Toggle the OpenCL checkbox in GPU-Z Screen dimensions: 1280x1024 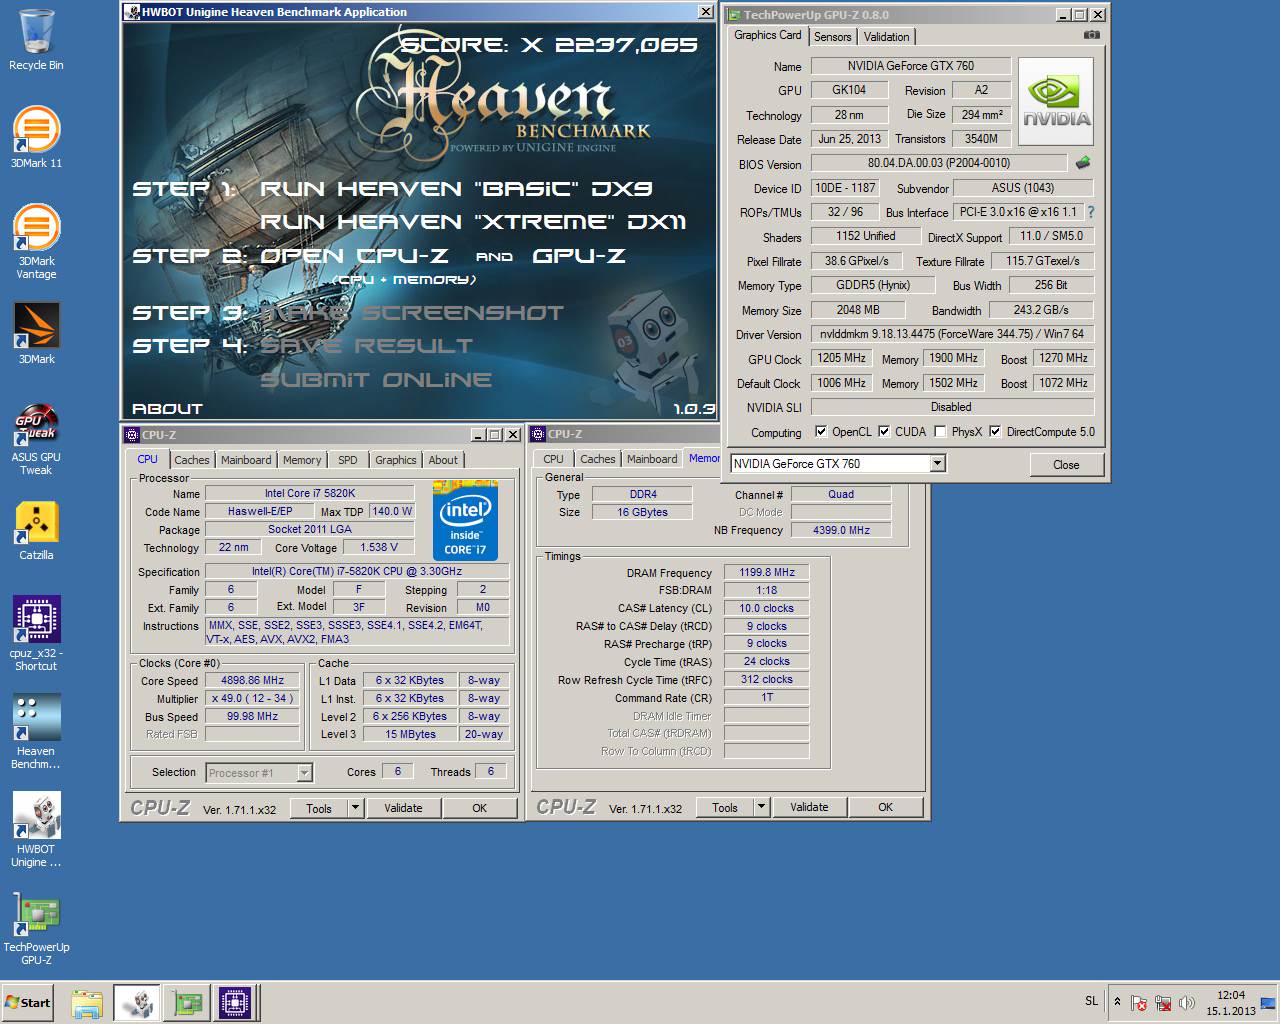tap(821, 432)
